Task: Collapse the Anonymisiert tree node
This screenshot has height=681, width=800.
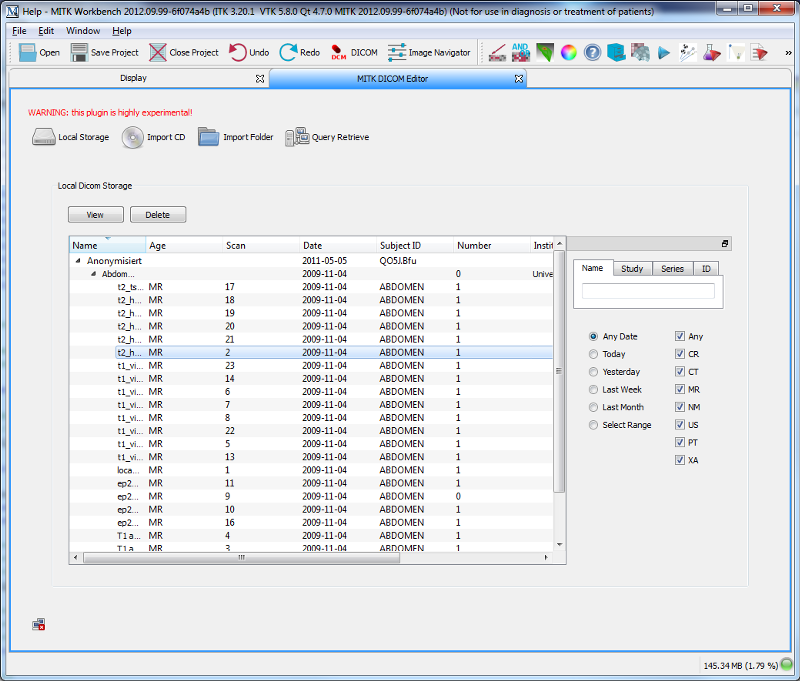Action: click(x=78, y=261)
